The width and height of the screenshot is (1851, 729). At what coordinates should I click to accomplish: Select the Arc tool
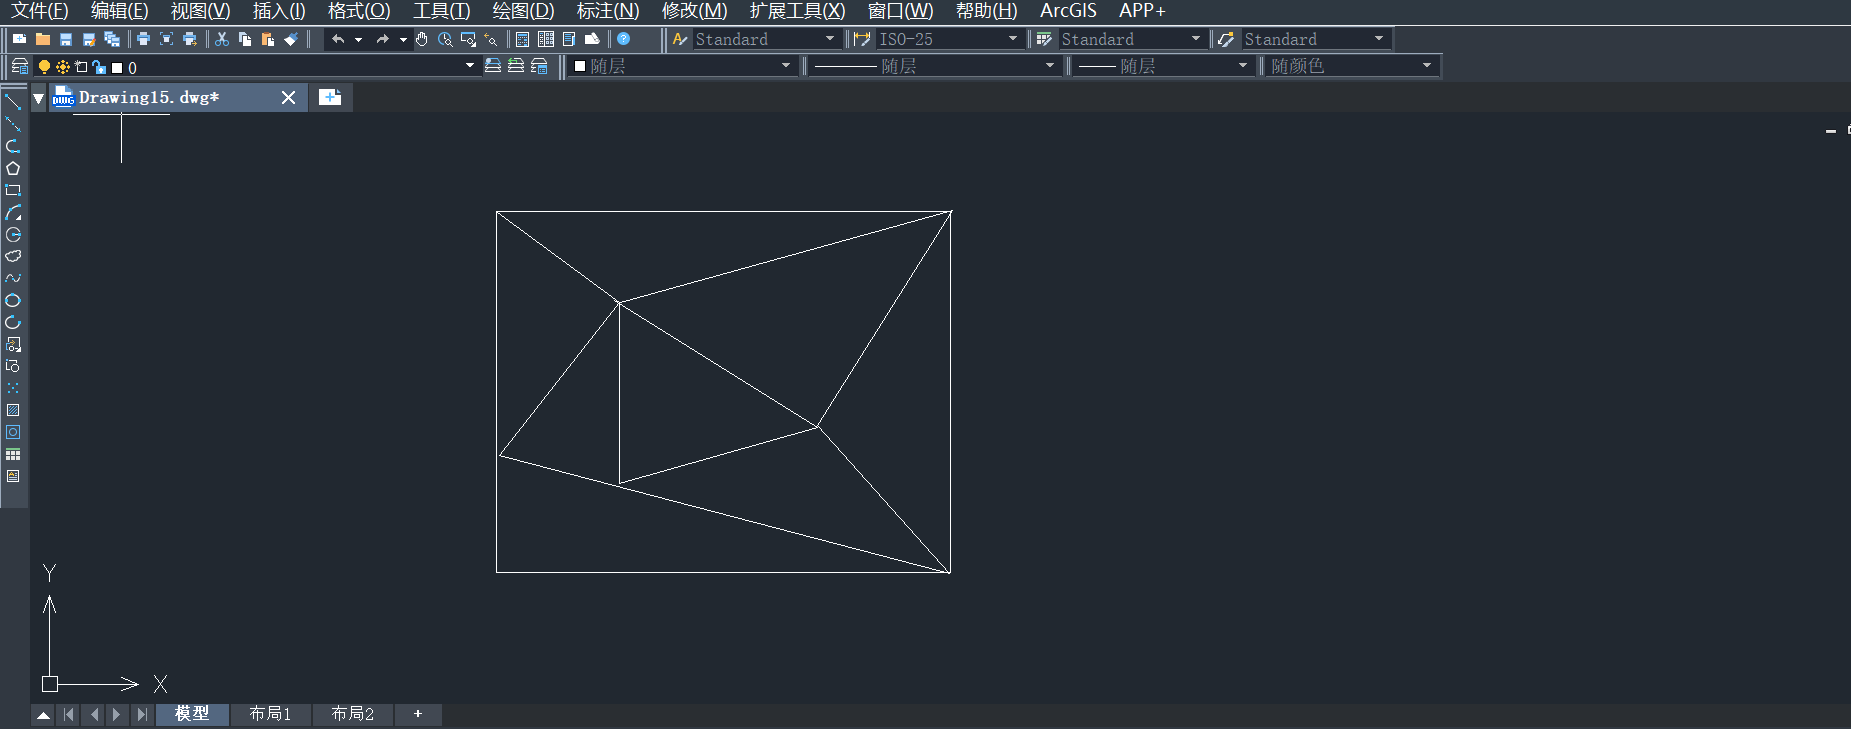pyautogui.click(x=13, y=212)
